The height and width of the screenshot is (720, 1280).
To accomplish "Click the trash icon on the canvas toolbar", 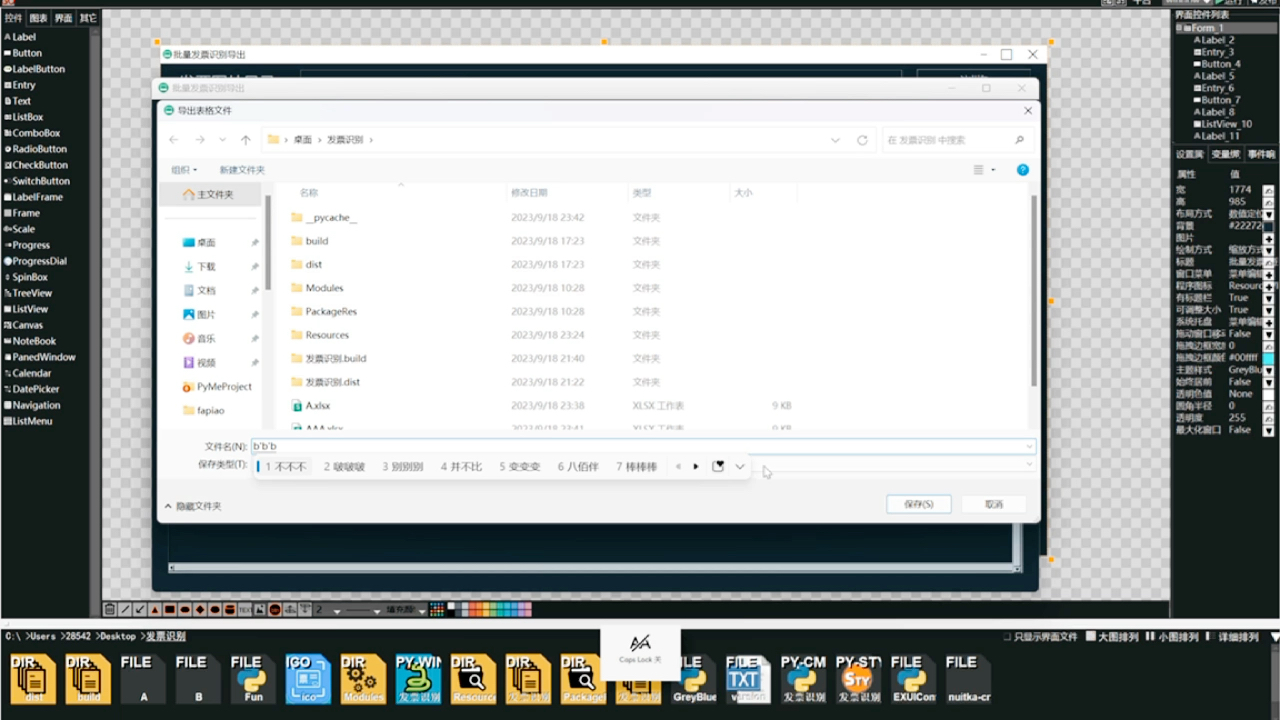I will tap(109, 609).
